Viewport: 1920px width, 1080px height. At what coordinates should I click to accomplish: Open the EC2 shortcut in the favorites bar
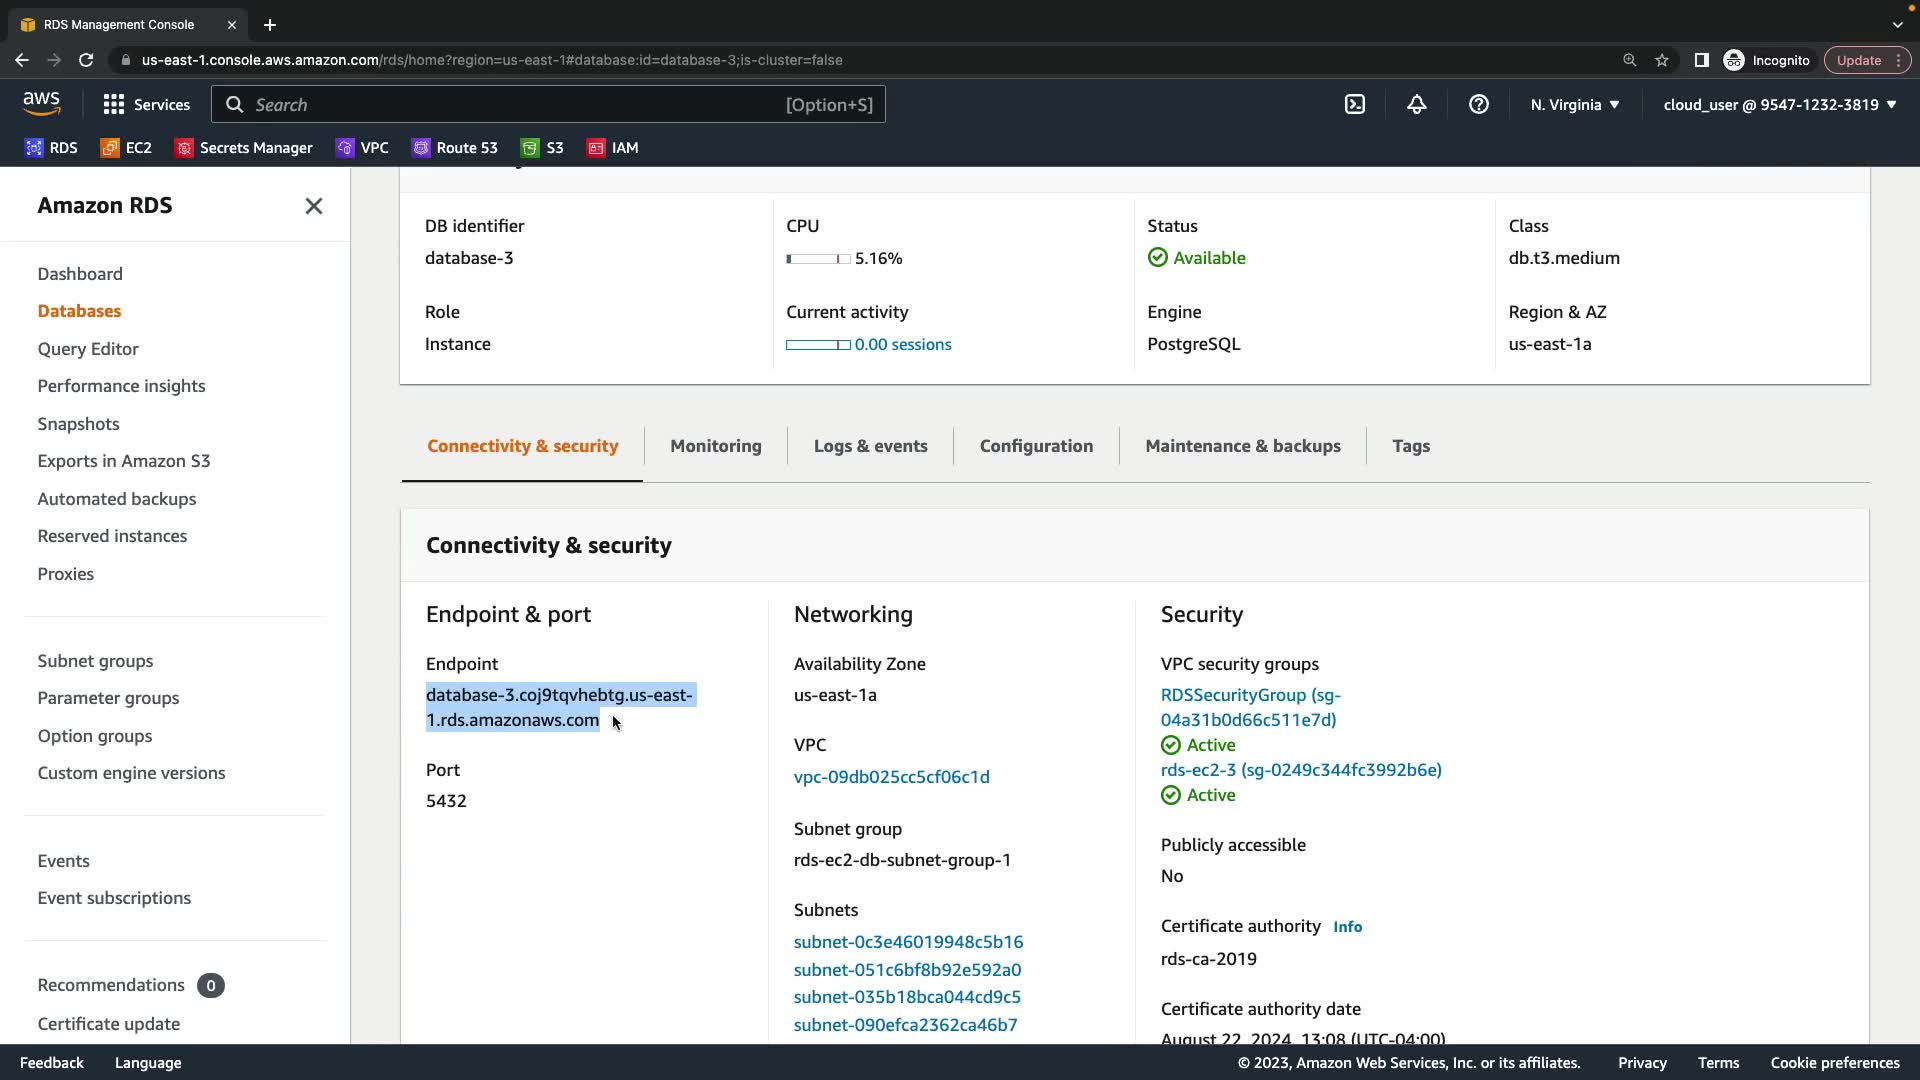[x=126, y=148]
